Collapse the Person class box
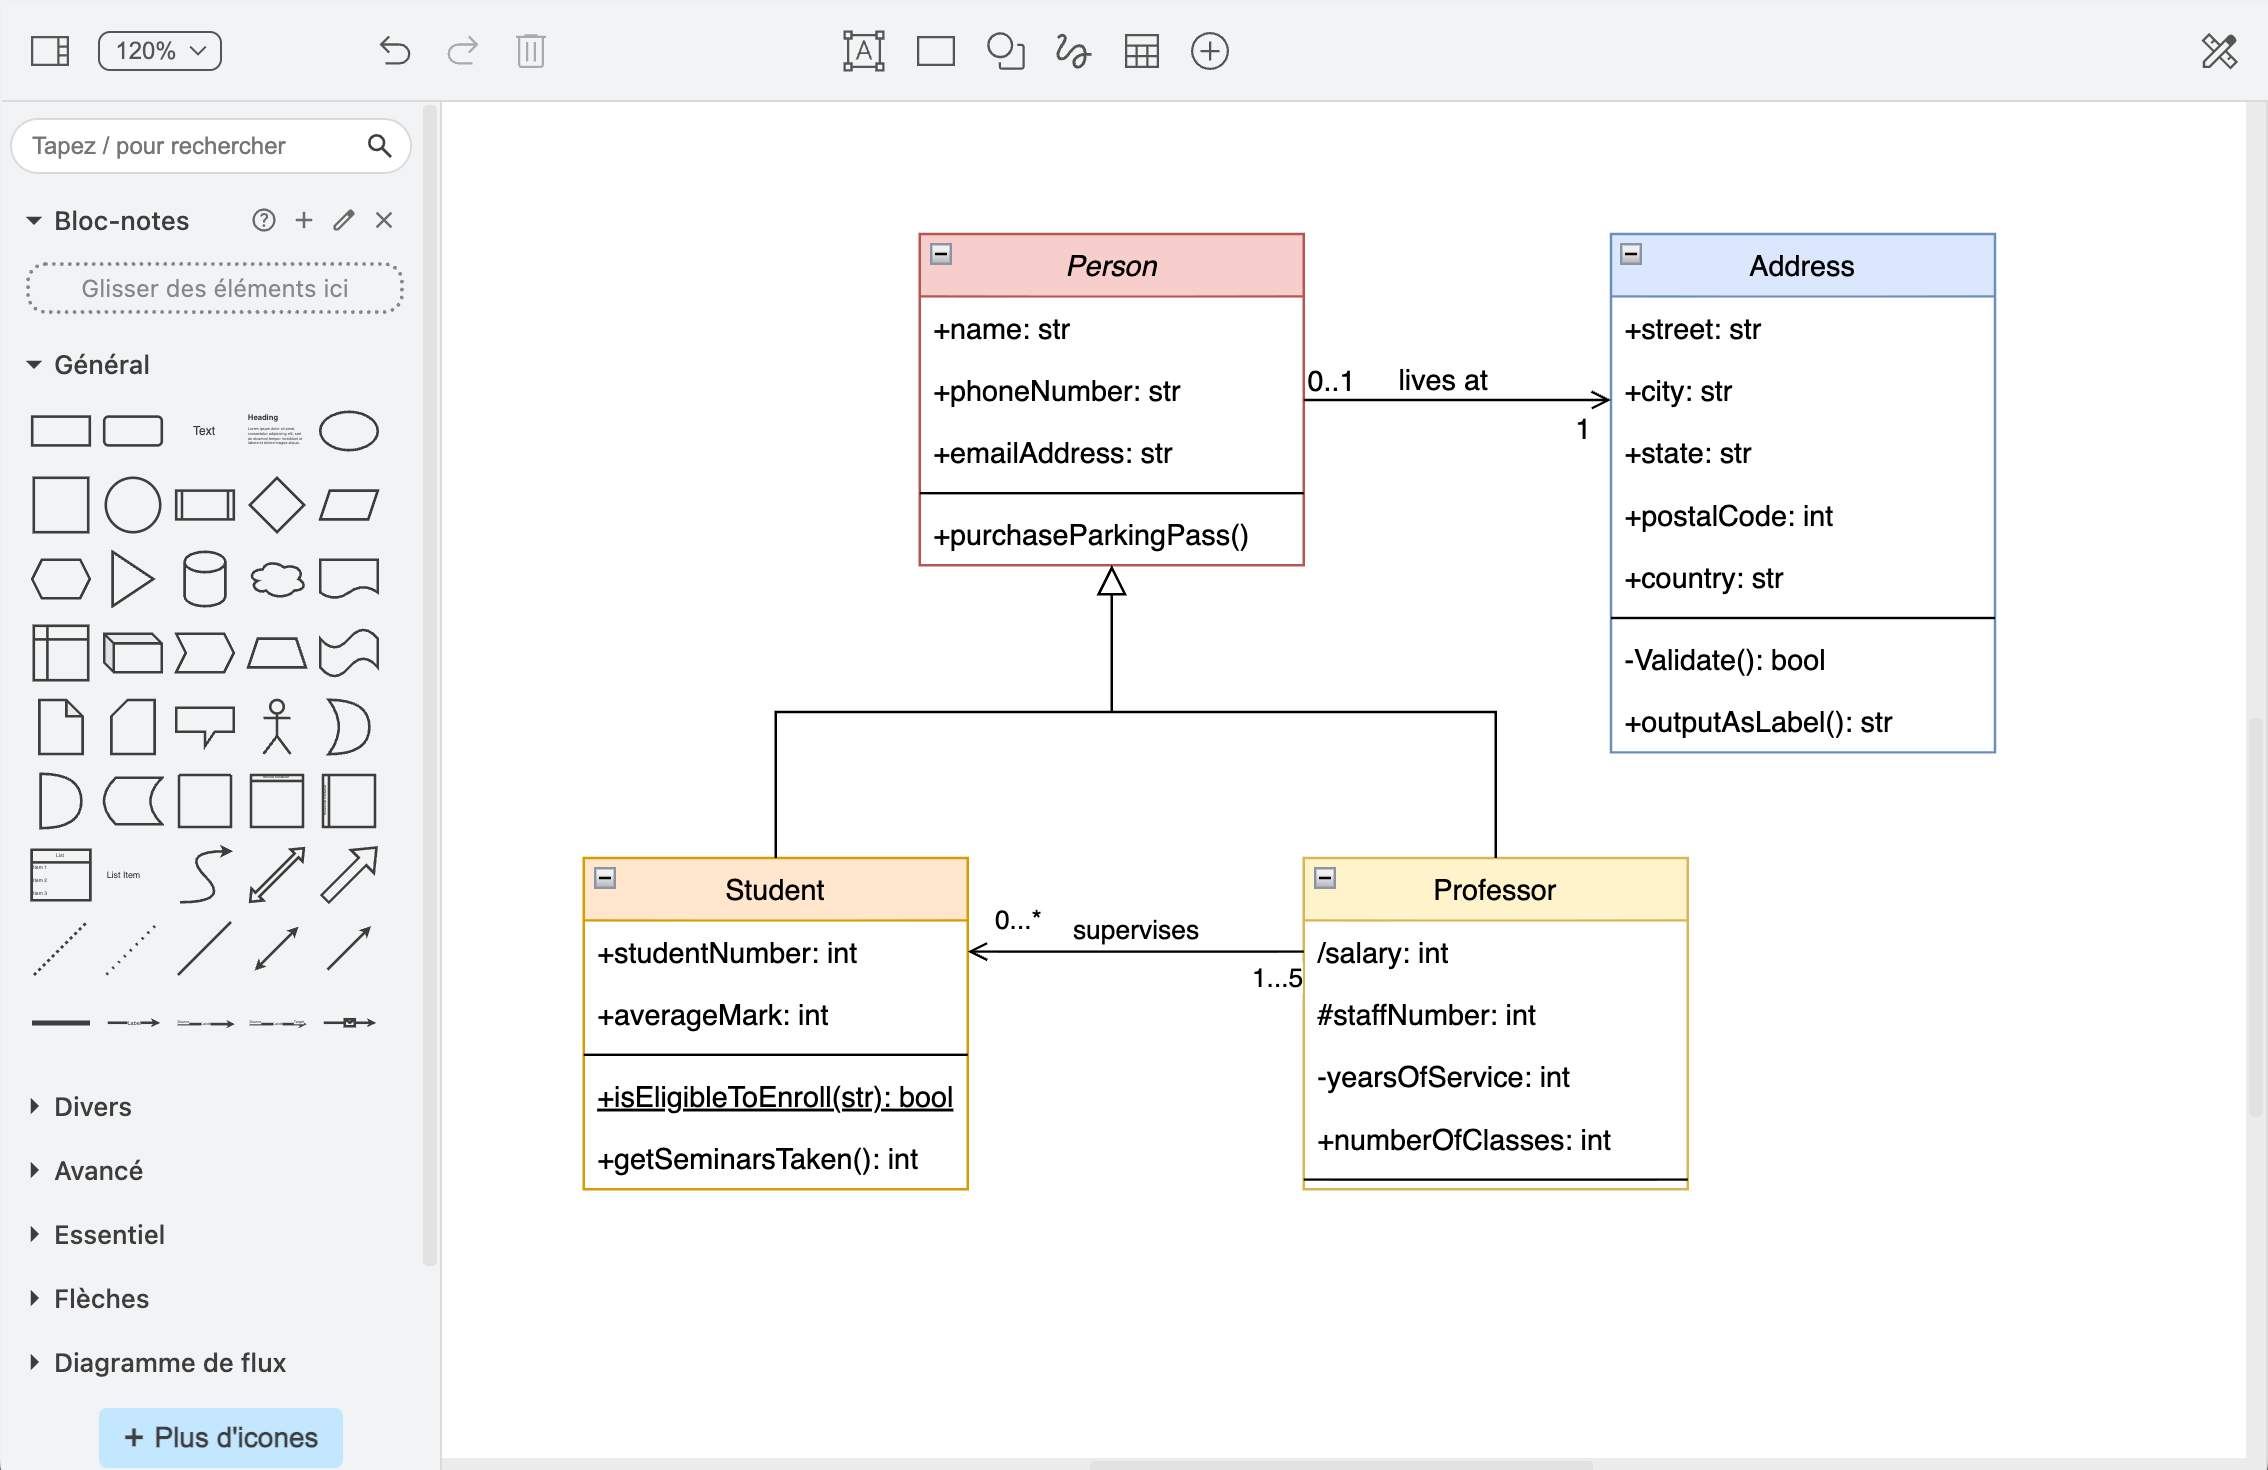Viewport: 2268px width, 1470px height. tap(941, 254)
